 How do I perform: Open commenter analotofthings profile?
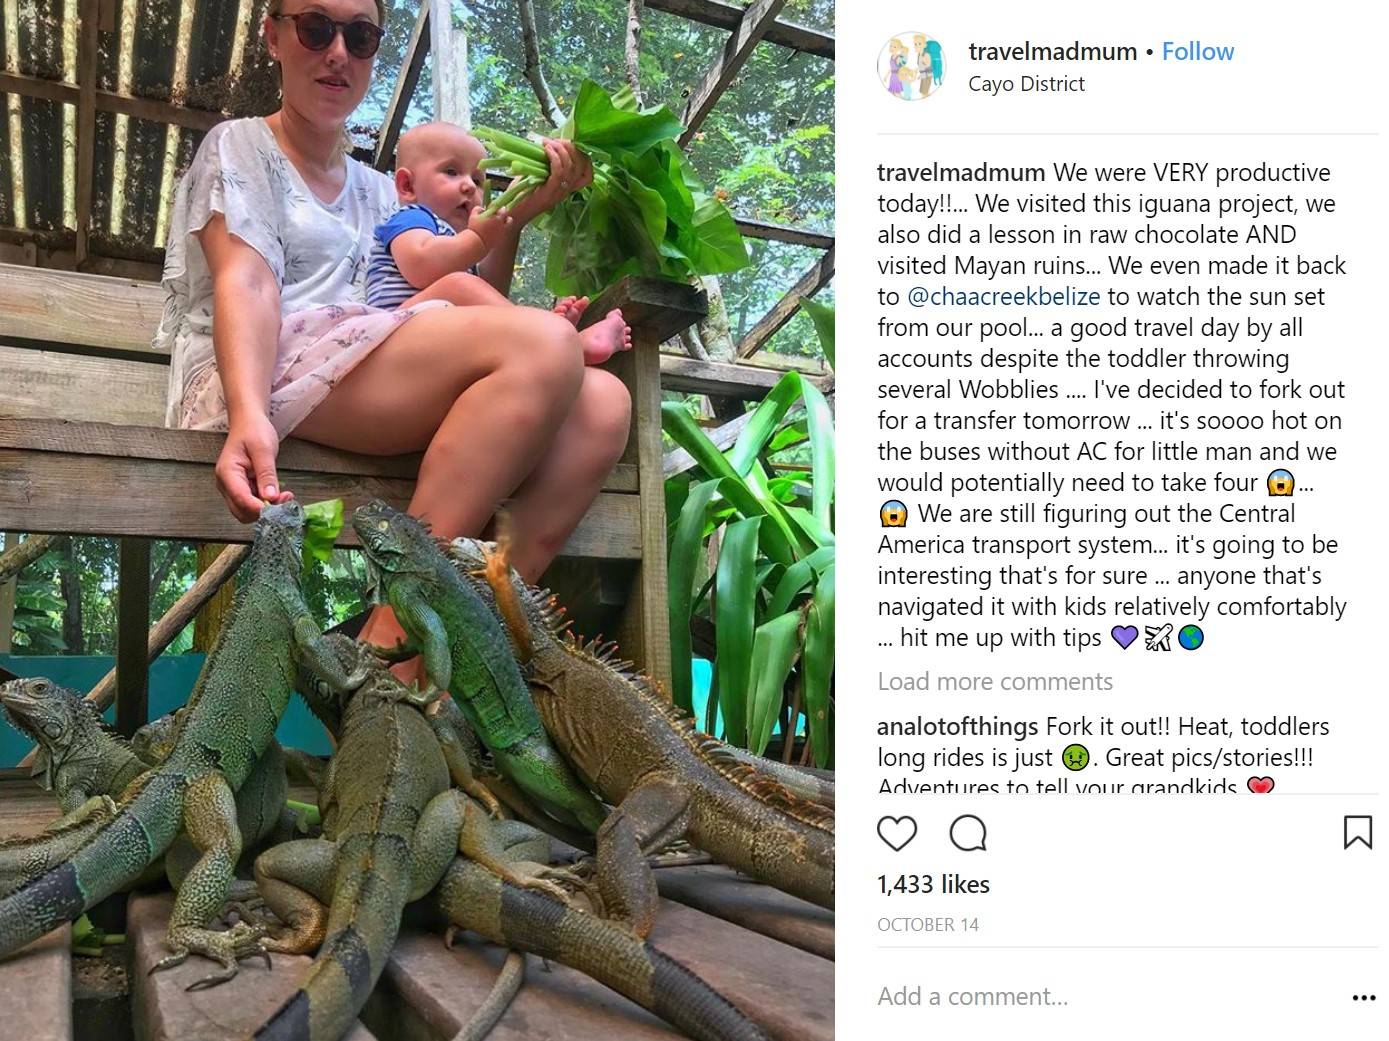[957, 727]
